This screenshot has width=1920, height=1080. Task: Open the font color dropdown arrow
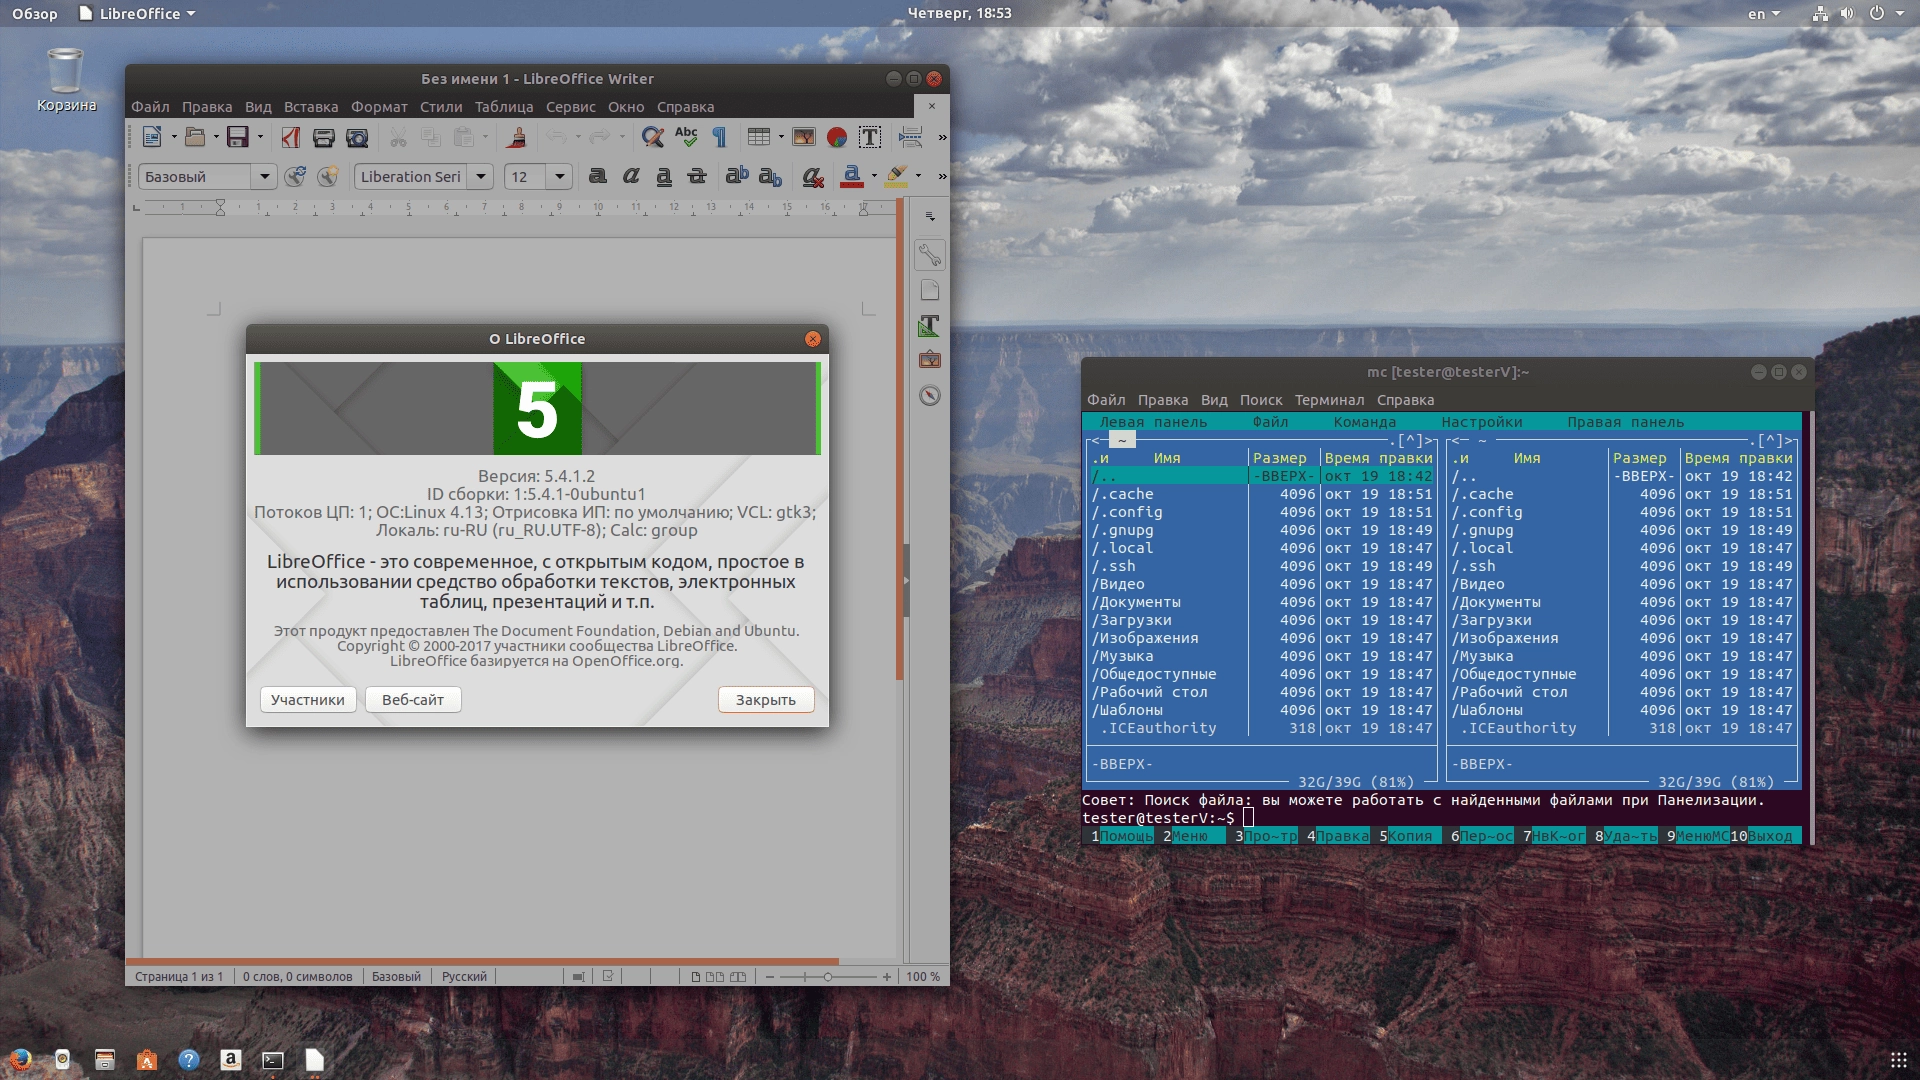pyautogui.click(x=874, y=177)
